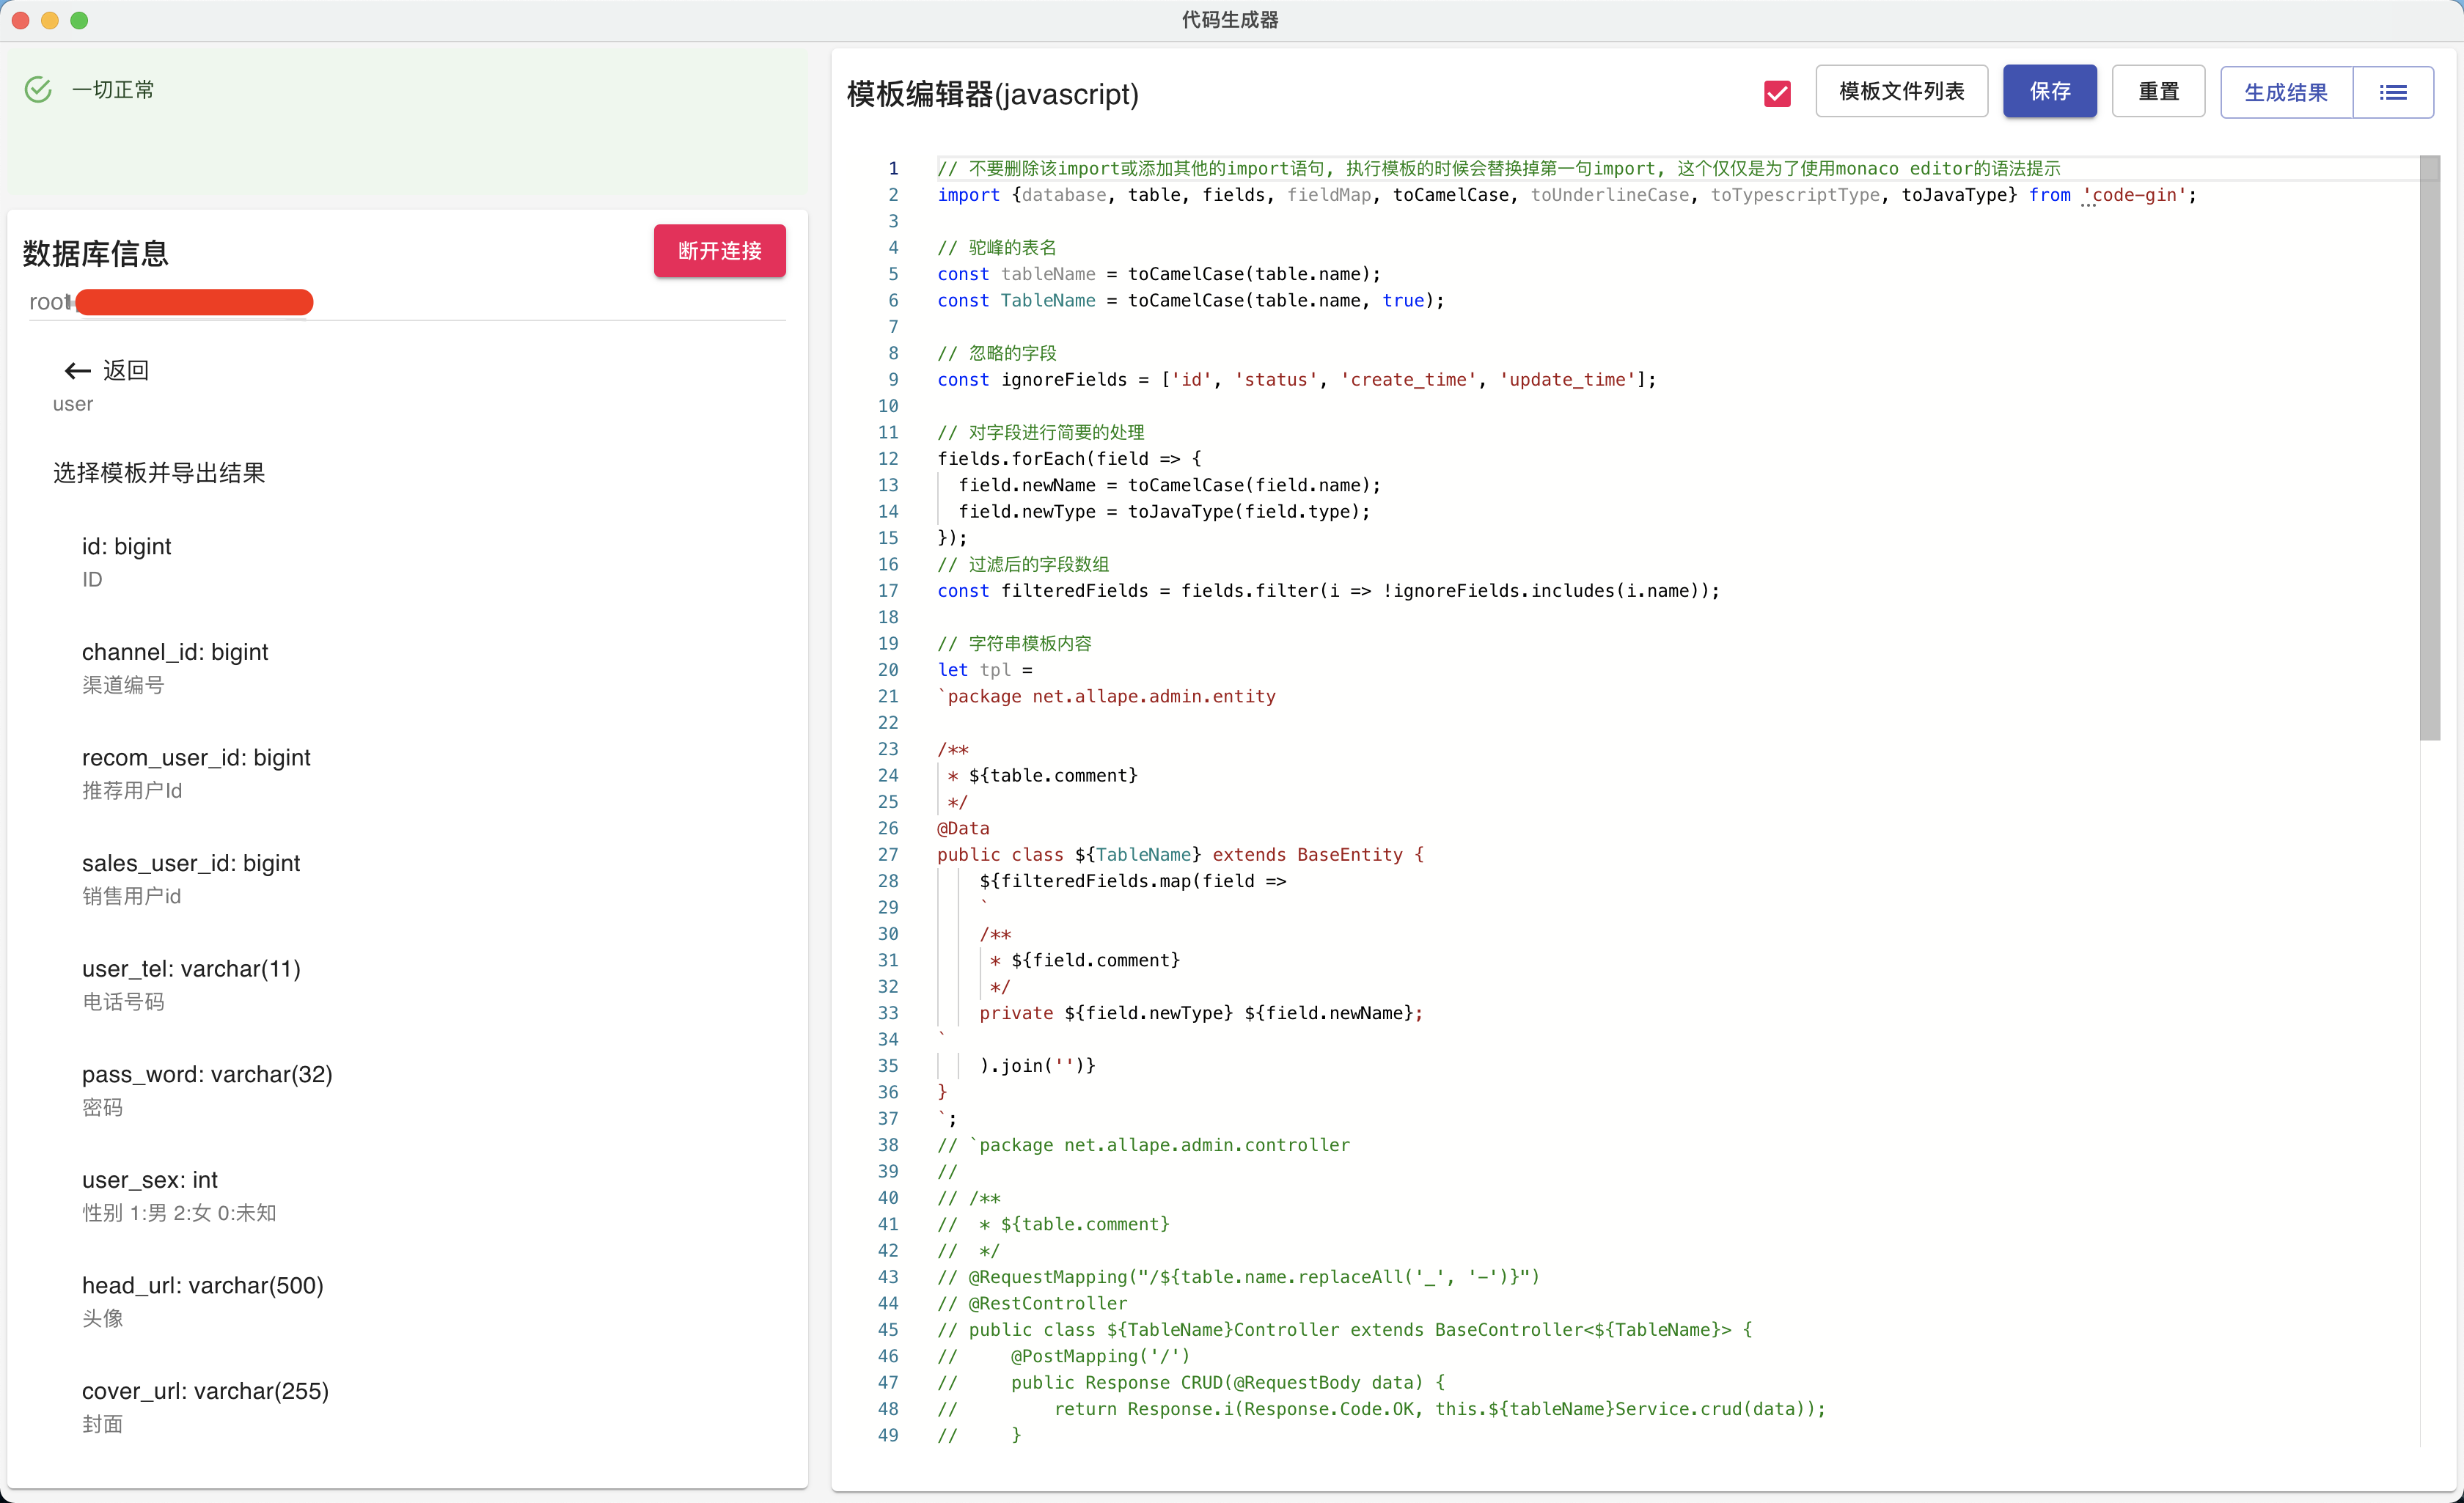The image size is (2464, 1503).
Task: Toggle the red checkbox in editor header
Action: 1777,93
